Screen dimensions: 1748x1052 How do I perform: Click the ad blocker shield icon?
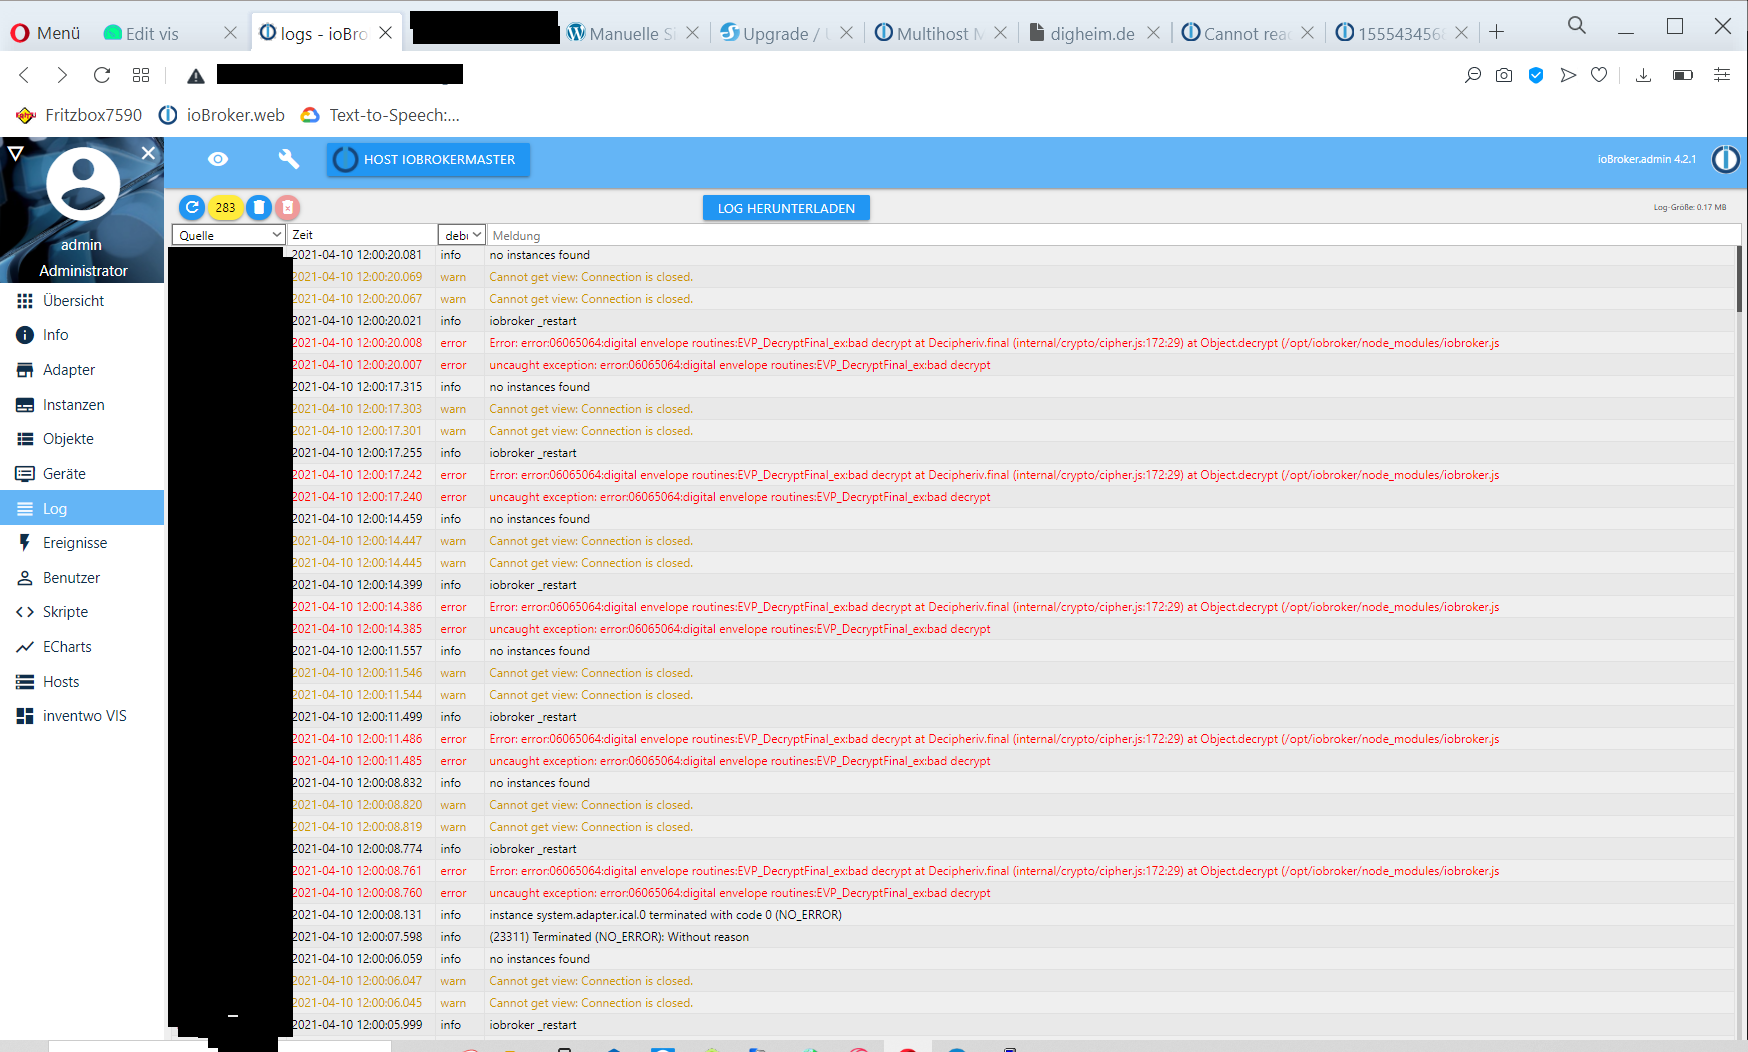coord(1536,75)
